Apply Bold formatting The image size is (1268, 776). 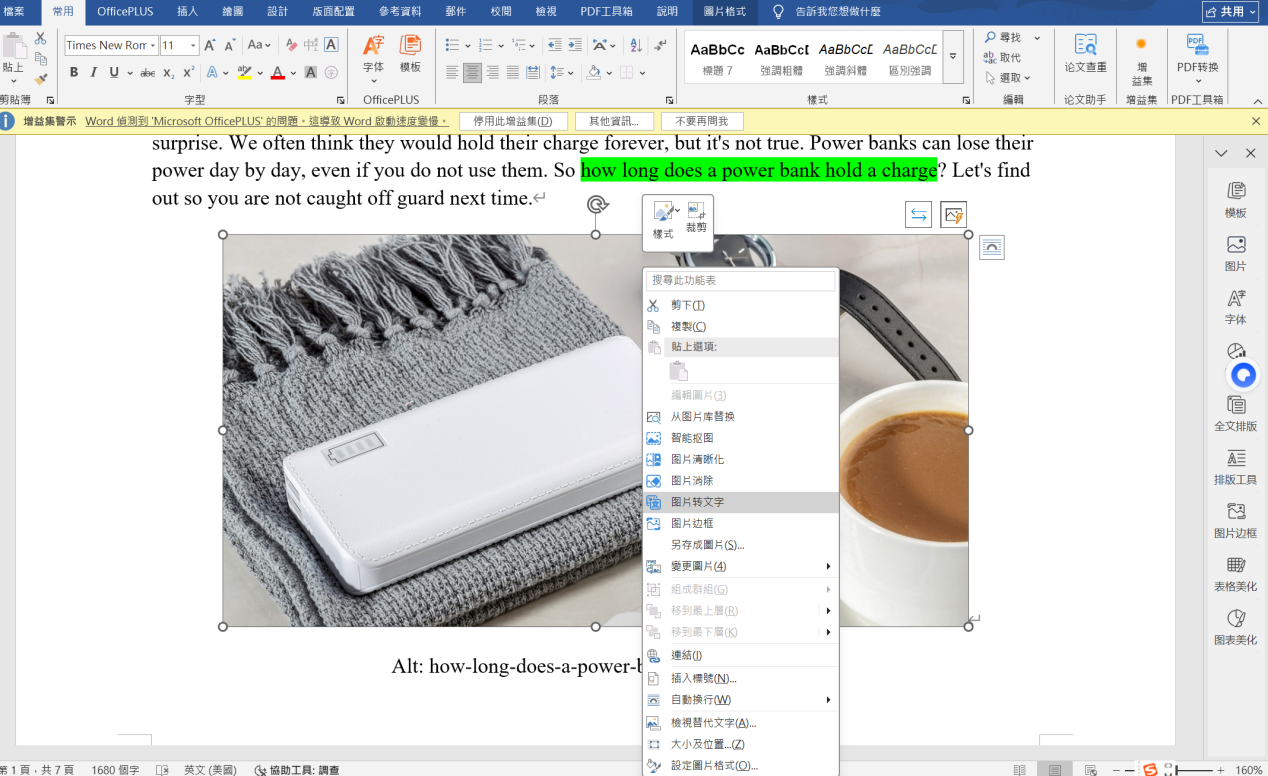(74, 72)
